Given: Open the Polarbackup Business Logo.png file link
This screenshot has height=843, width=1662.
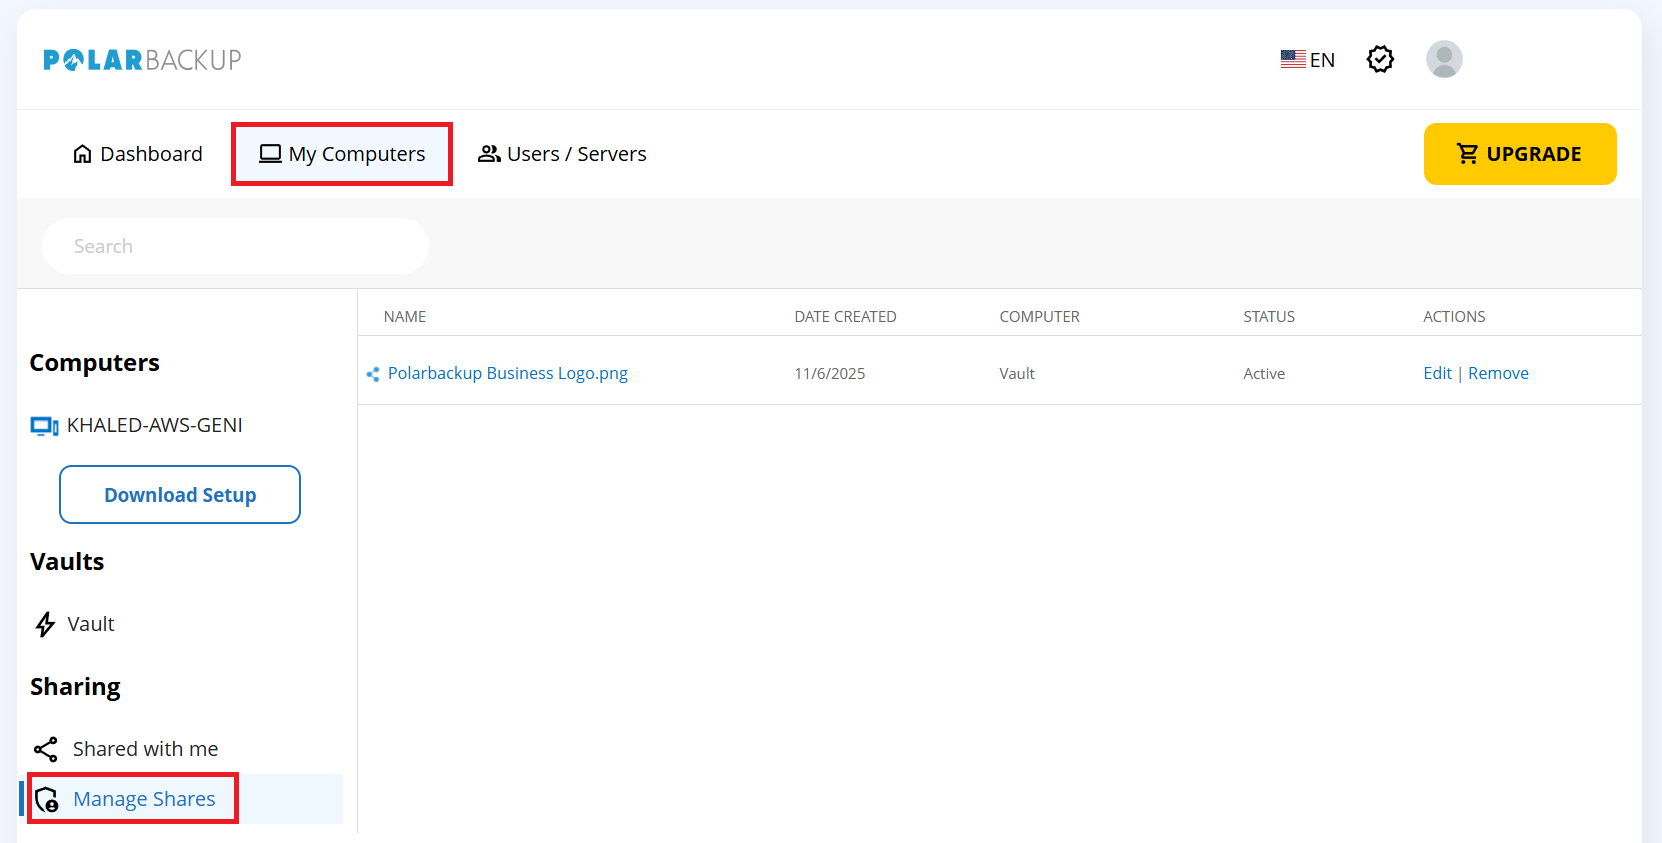Looking at the screenshot, I should tap(507, 373).
